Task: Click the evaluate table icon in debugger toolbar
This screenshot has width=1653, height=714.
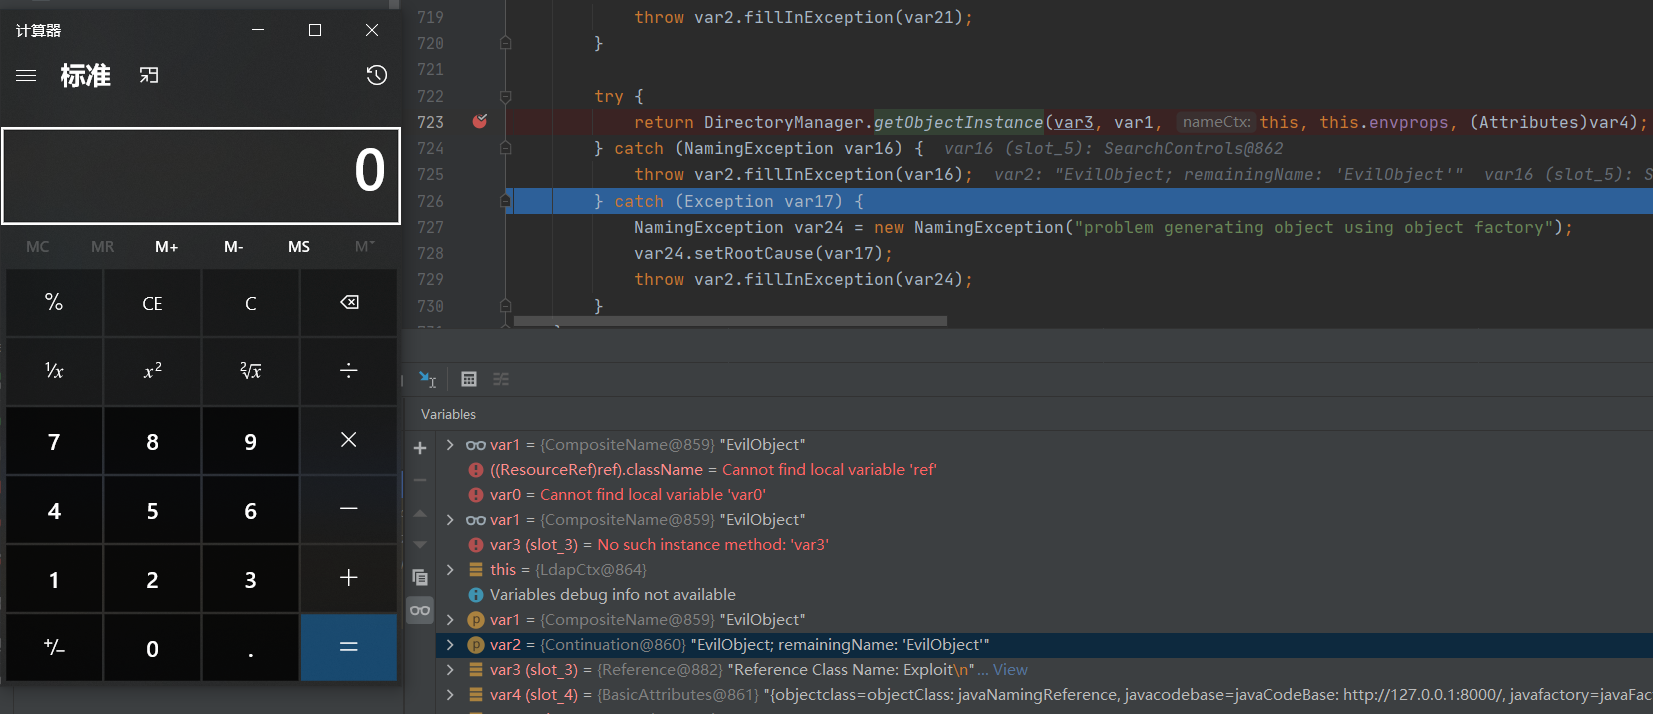Action: [469, 379]
